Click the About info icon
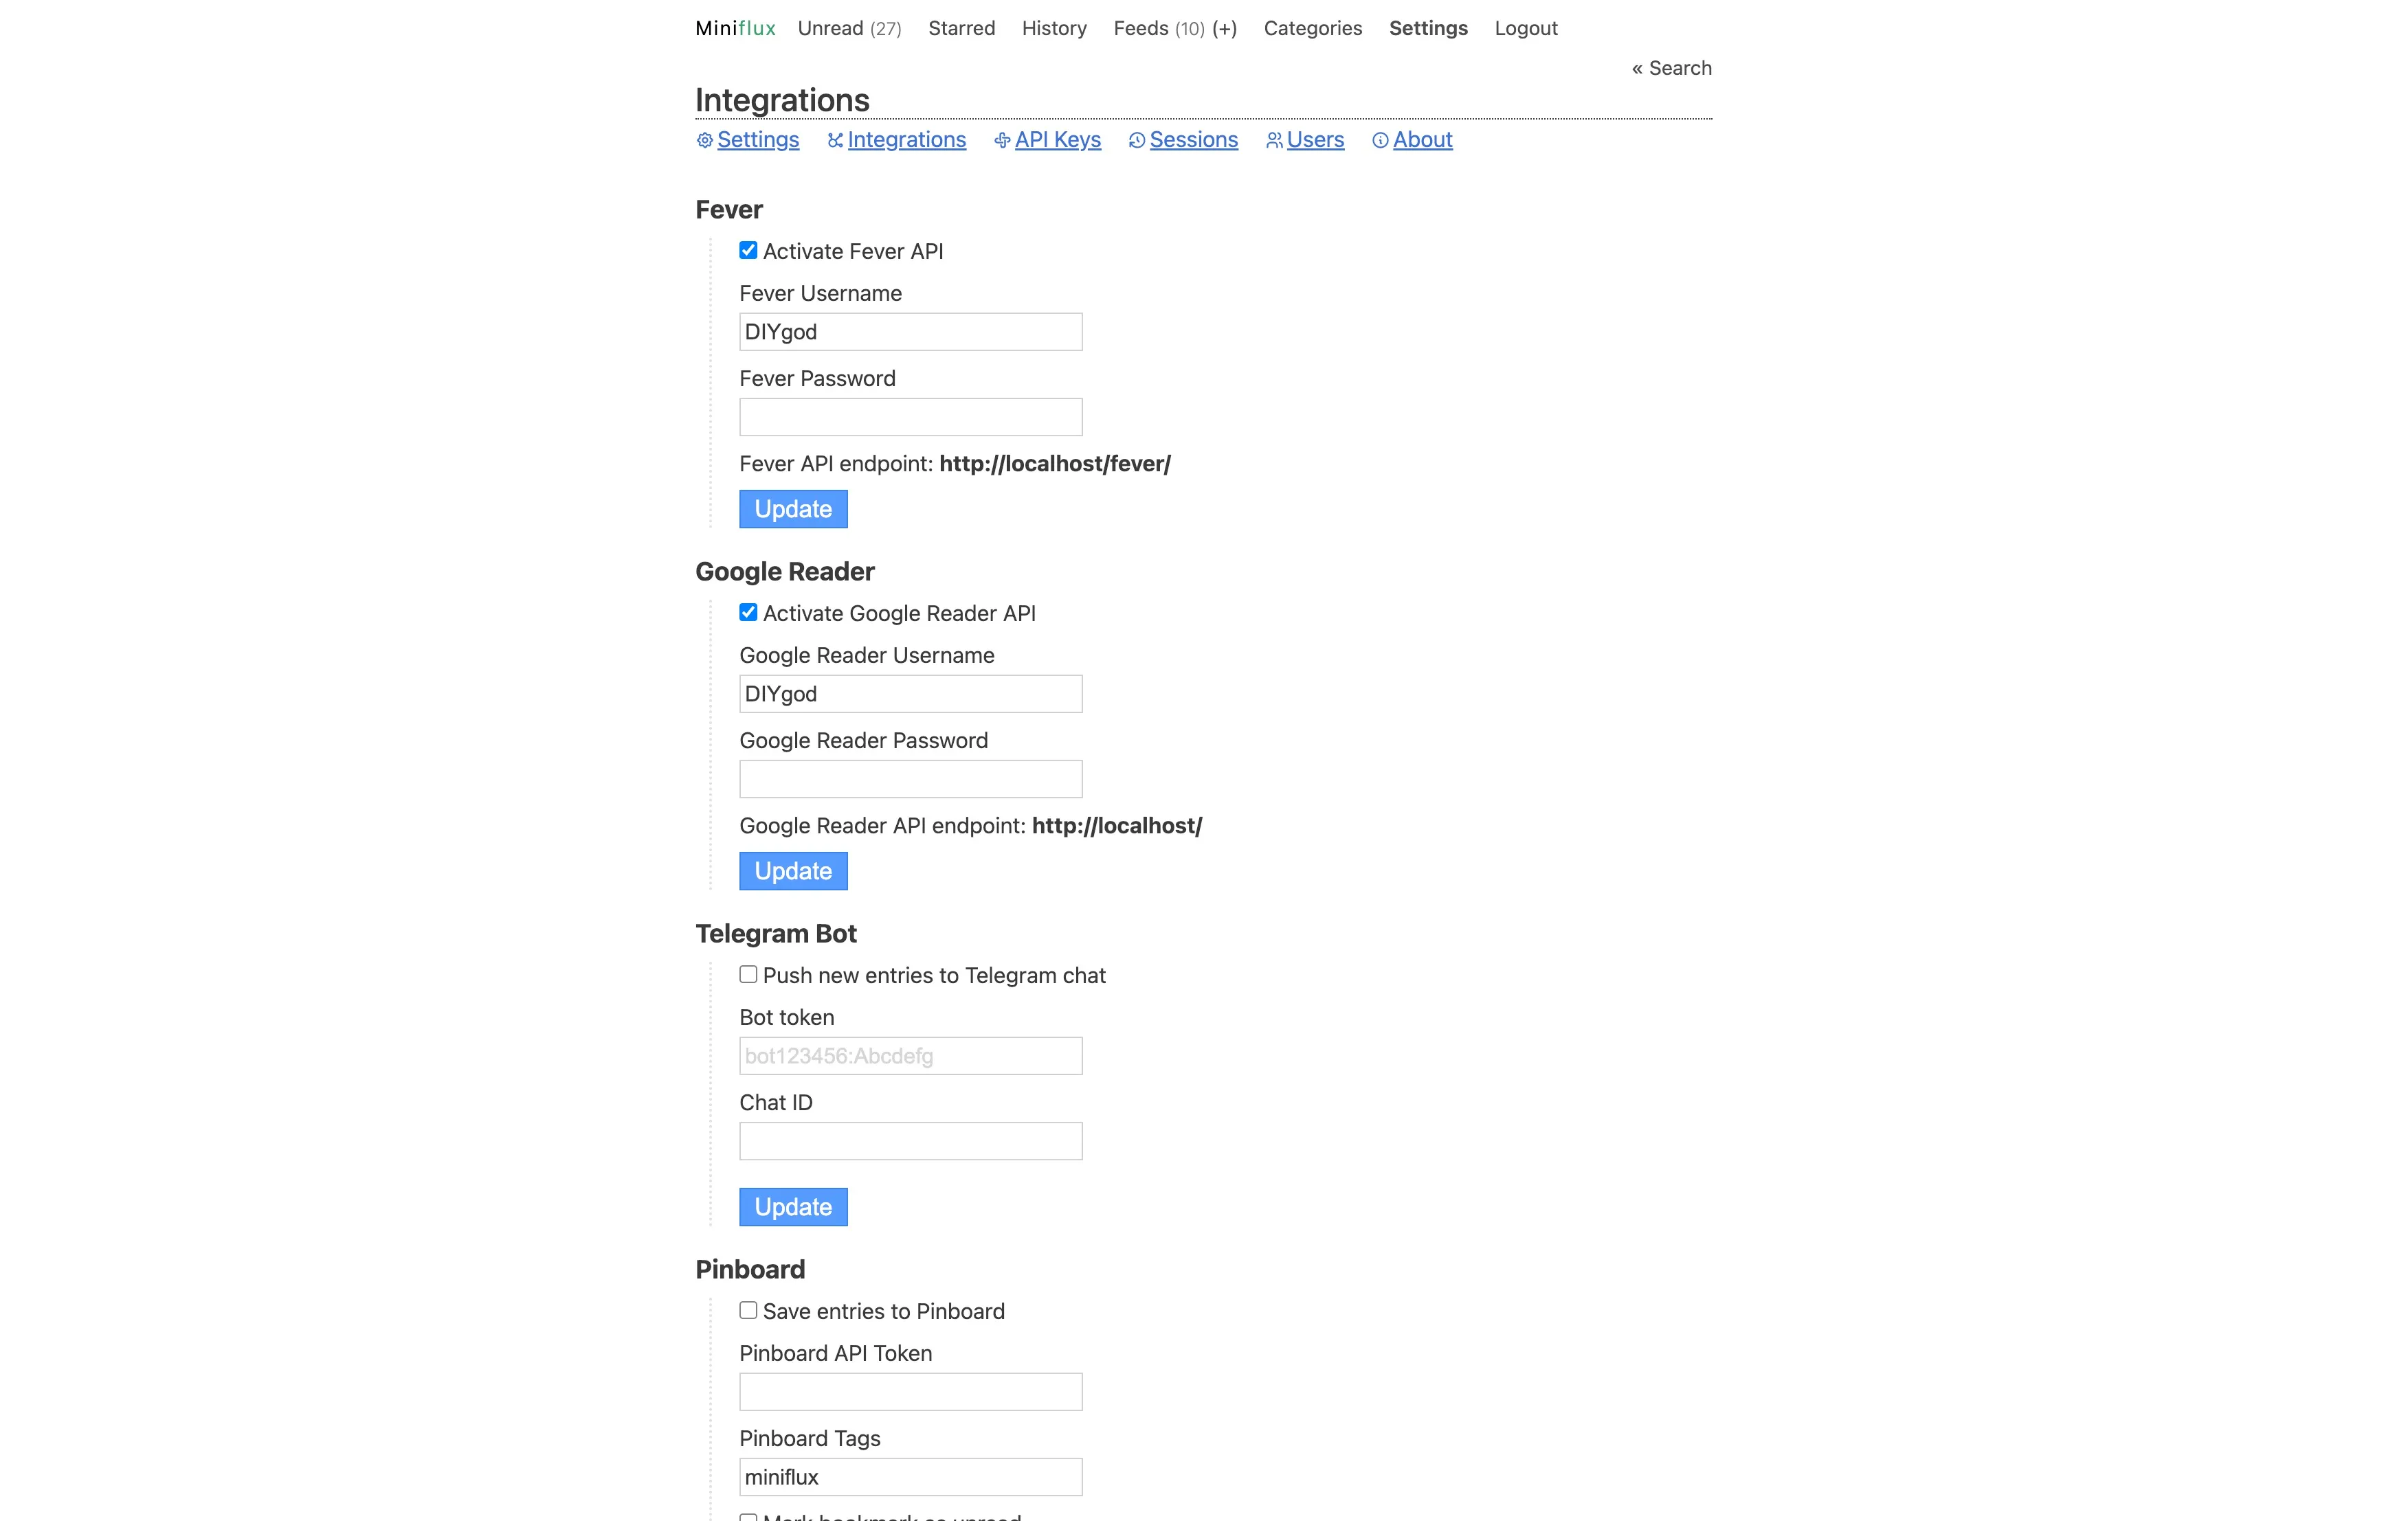The image size is (2408, 1521). pos(1380,141)
